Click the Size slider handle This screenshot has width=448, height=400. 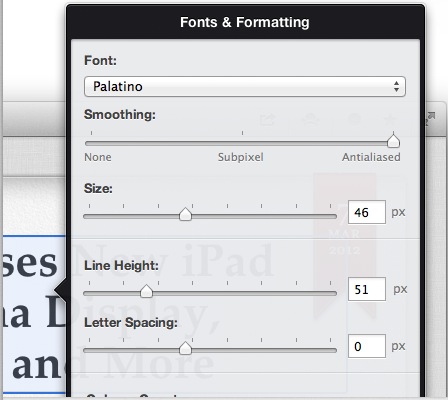coord(185,214)
